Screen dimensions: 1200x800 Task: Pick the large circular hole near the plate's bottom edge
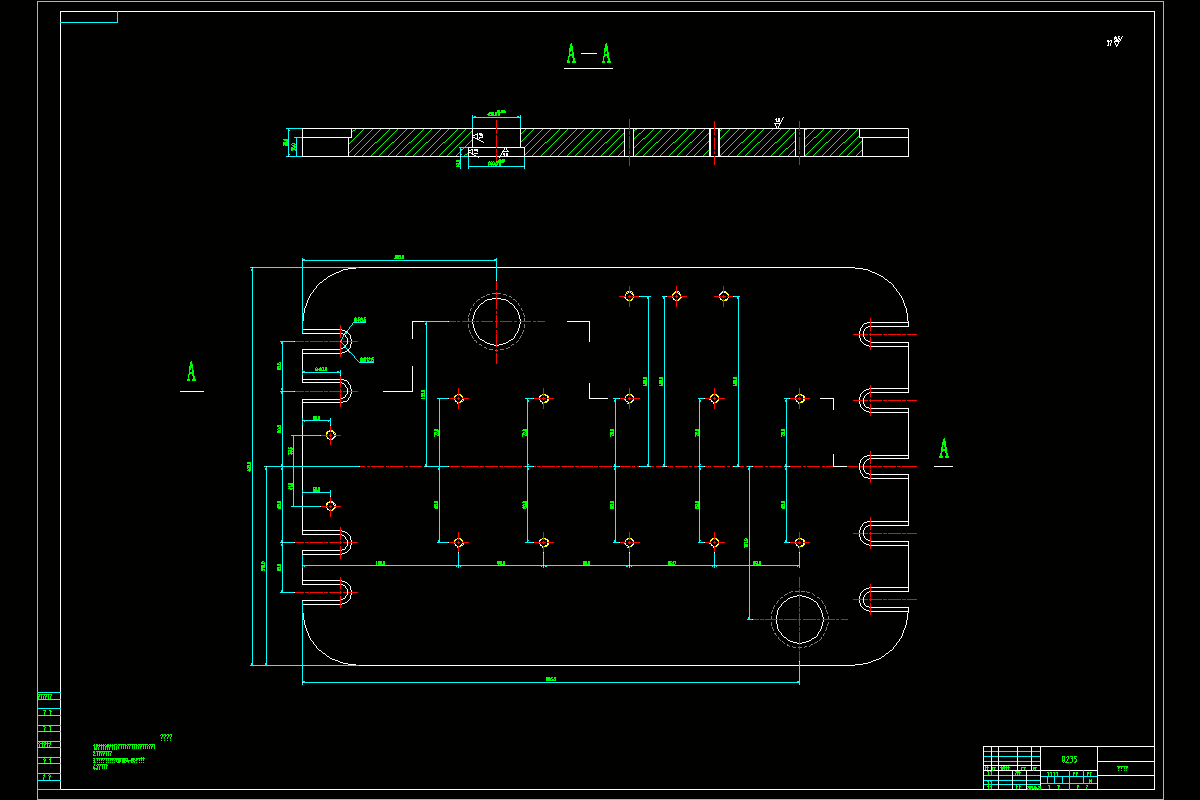(x=800, y=618)
